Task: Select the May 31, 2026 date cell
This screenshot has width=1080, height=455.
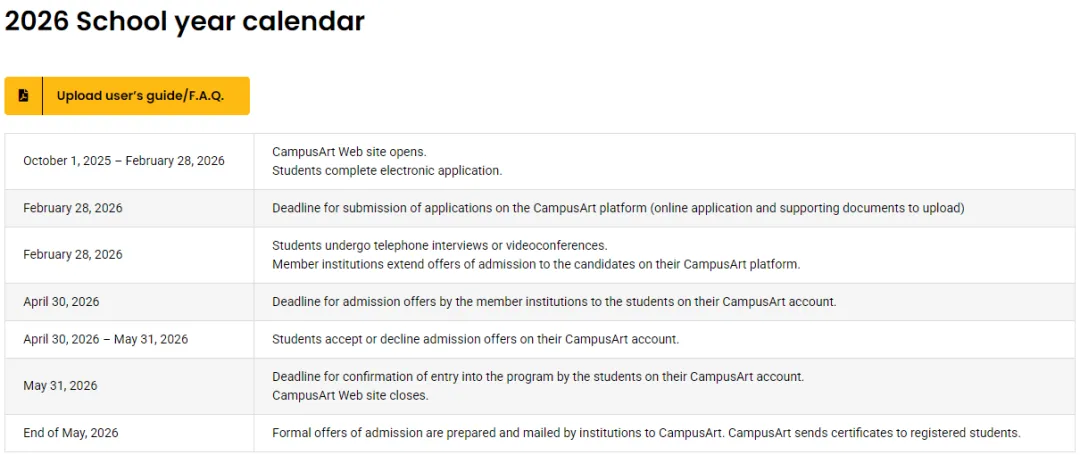Action: [60, 386]
